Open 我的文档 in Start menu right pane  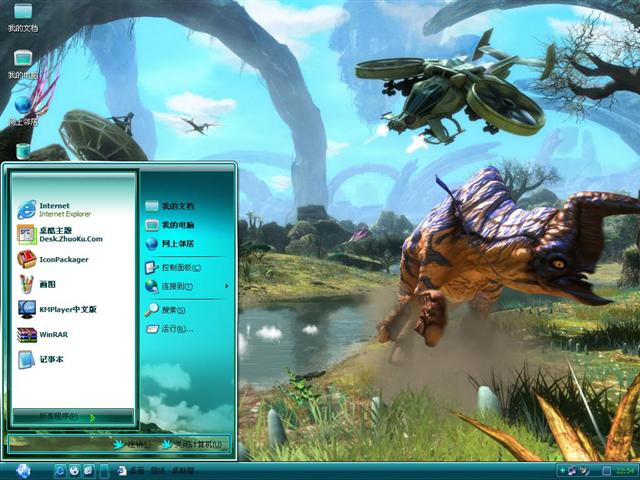coord(170,206)
